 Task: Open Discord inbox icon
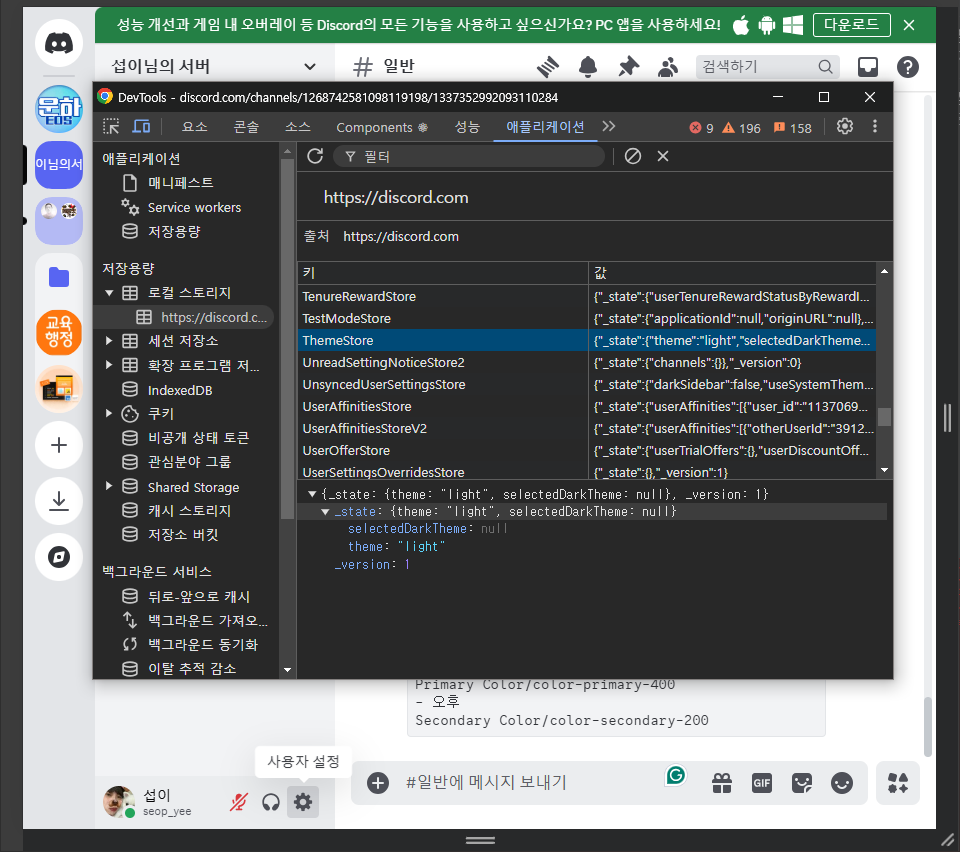(868, 67)
